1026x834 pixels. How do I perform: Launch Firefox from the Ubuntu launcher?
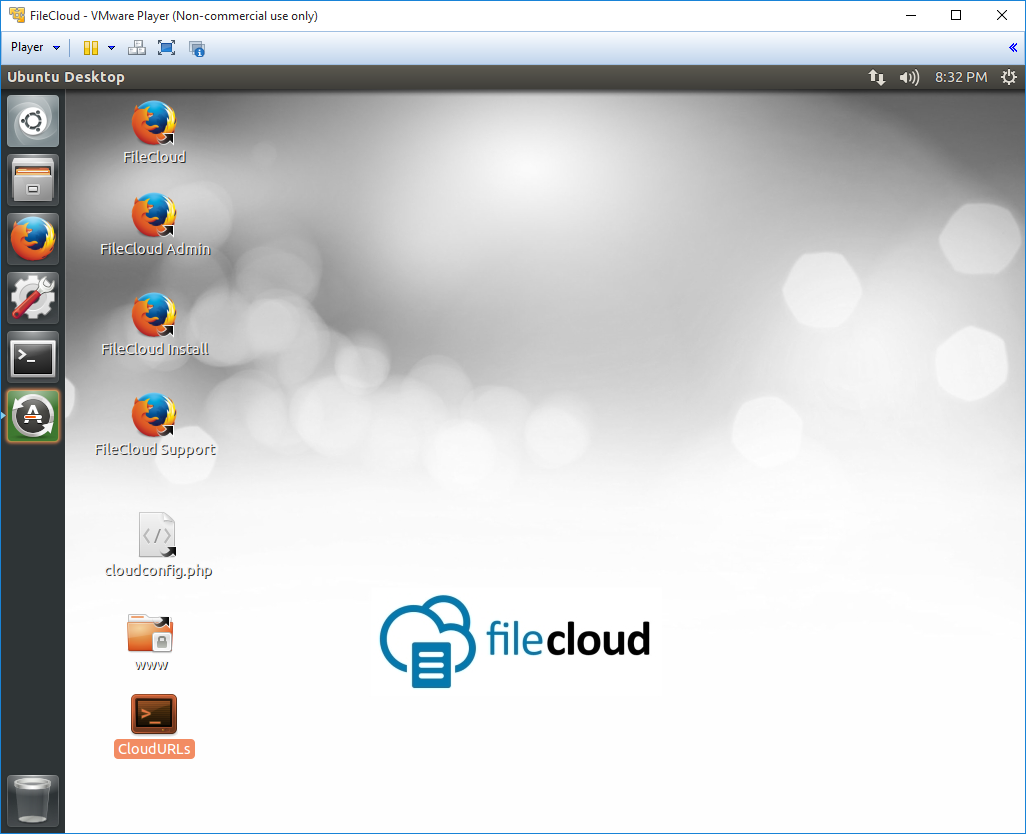pyautogui.click(x=33, y=239)
